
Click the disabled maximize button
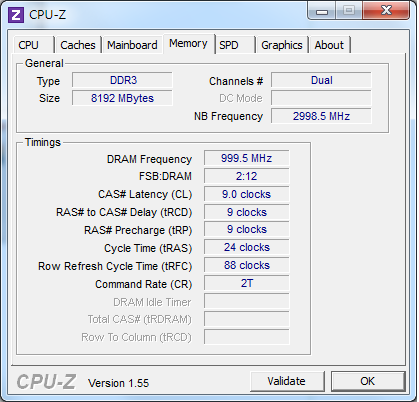(x=349, y=11)
